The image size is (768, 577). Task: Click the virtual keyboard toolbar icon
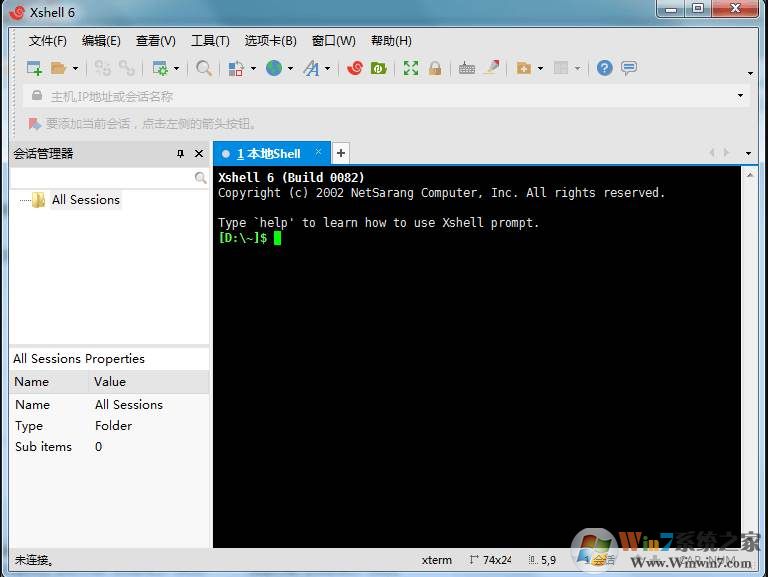pyautogui.click(x=467, y=68)
